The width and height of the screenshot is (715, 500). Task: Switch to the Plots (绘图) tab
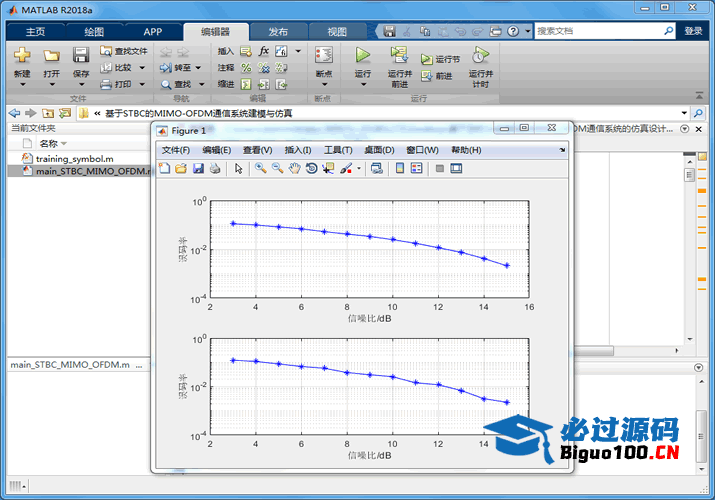point(94,31)
